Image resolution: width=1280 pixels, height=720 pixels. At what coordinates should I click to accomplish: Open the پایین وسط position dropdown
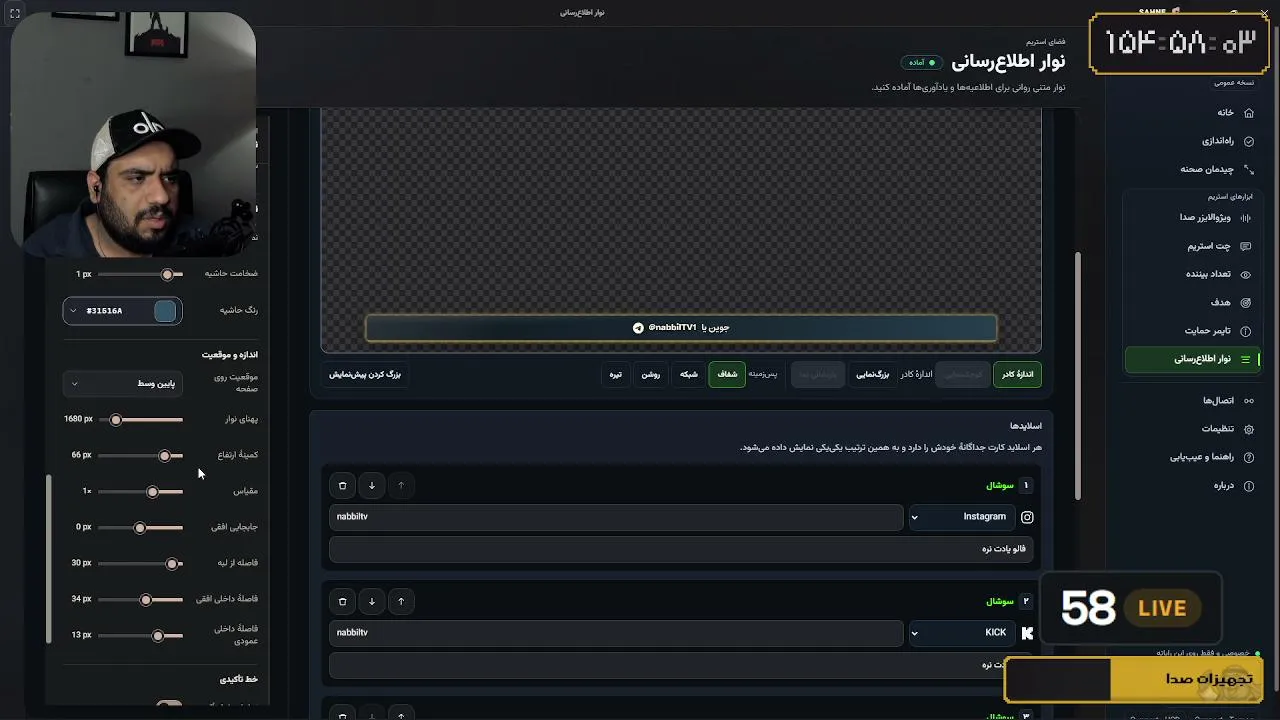123,383
